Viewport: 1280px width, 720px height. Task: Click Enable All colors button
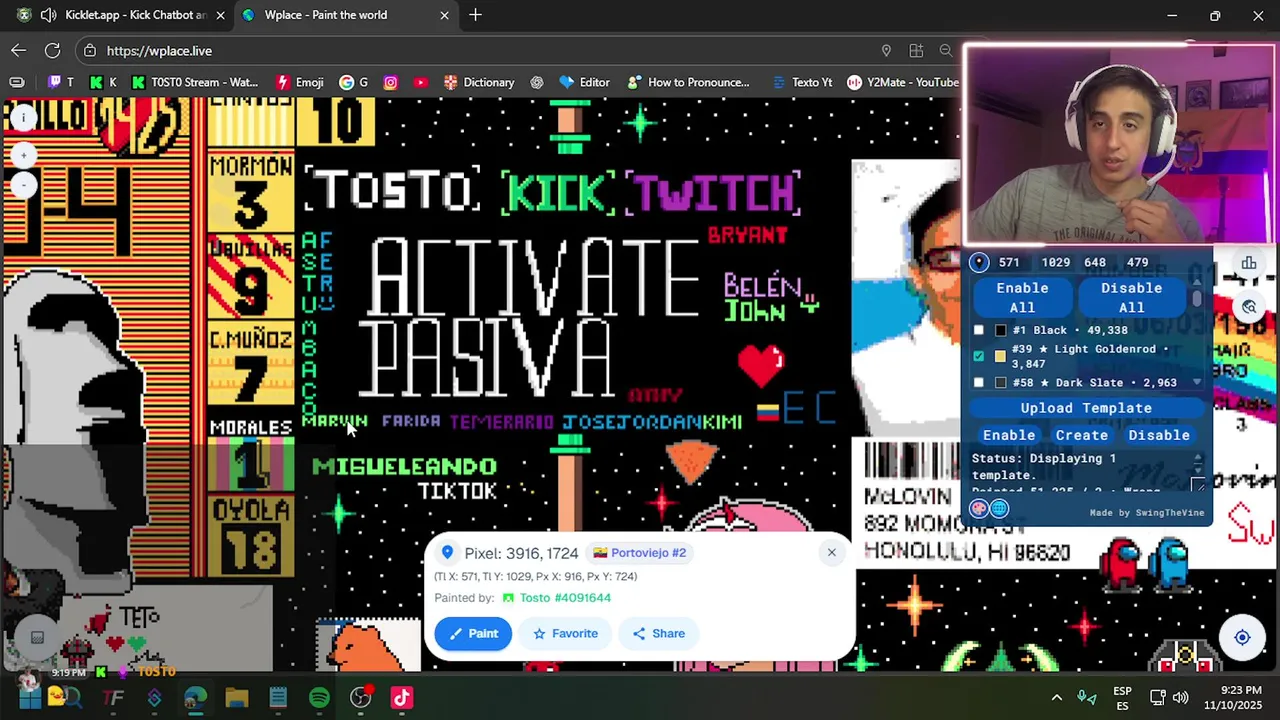(x=1022, y=298)
